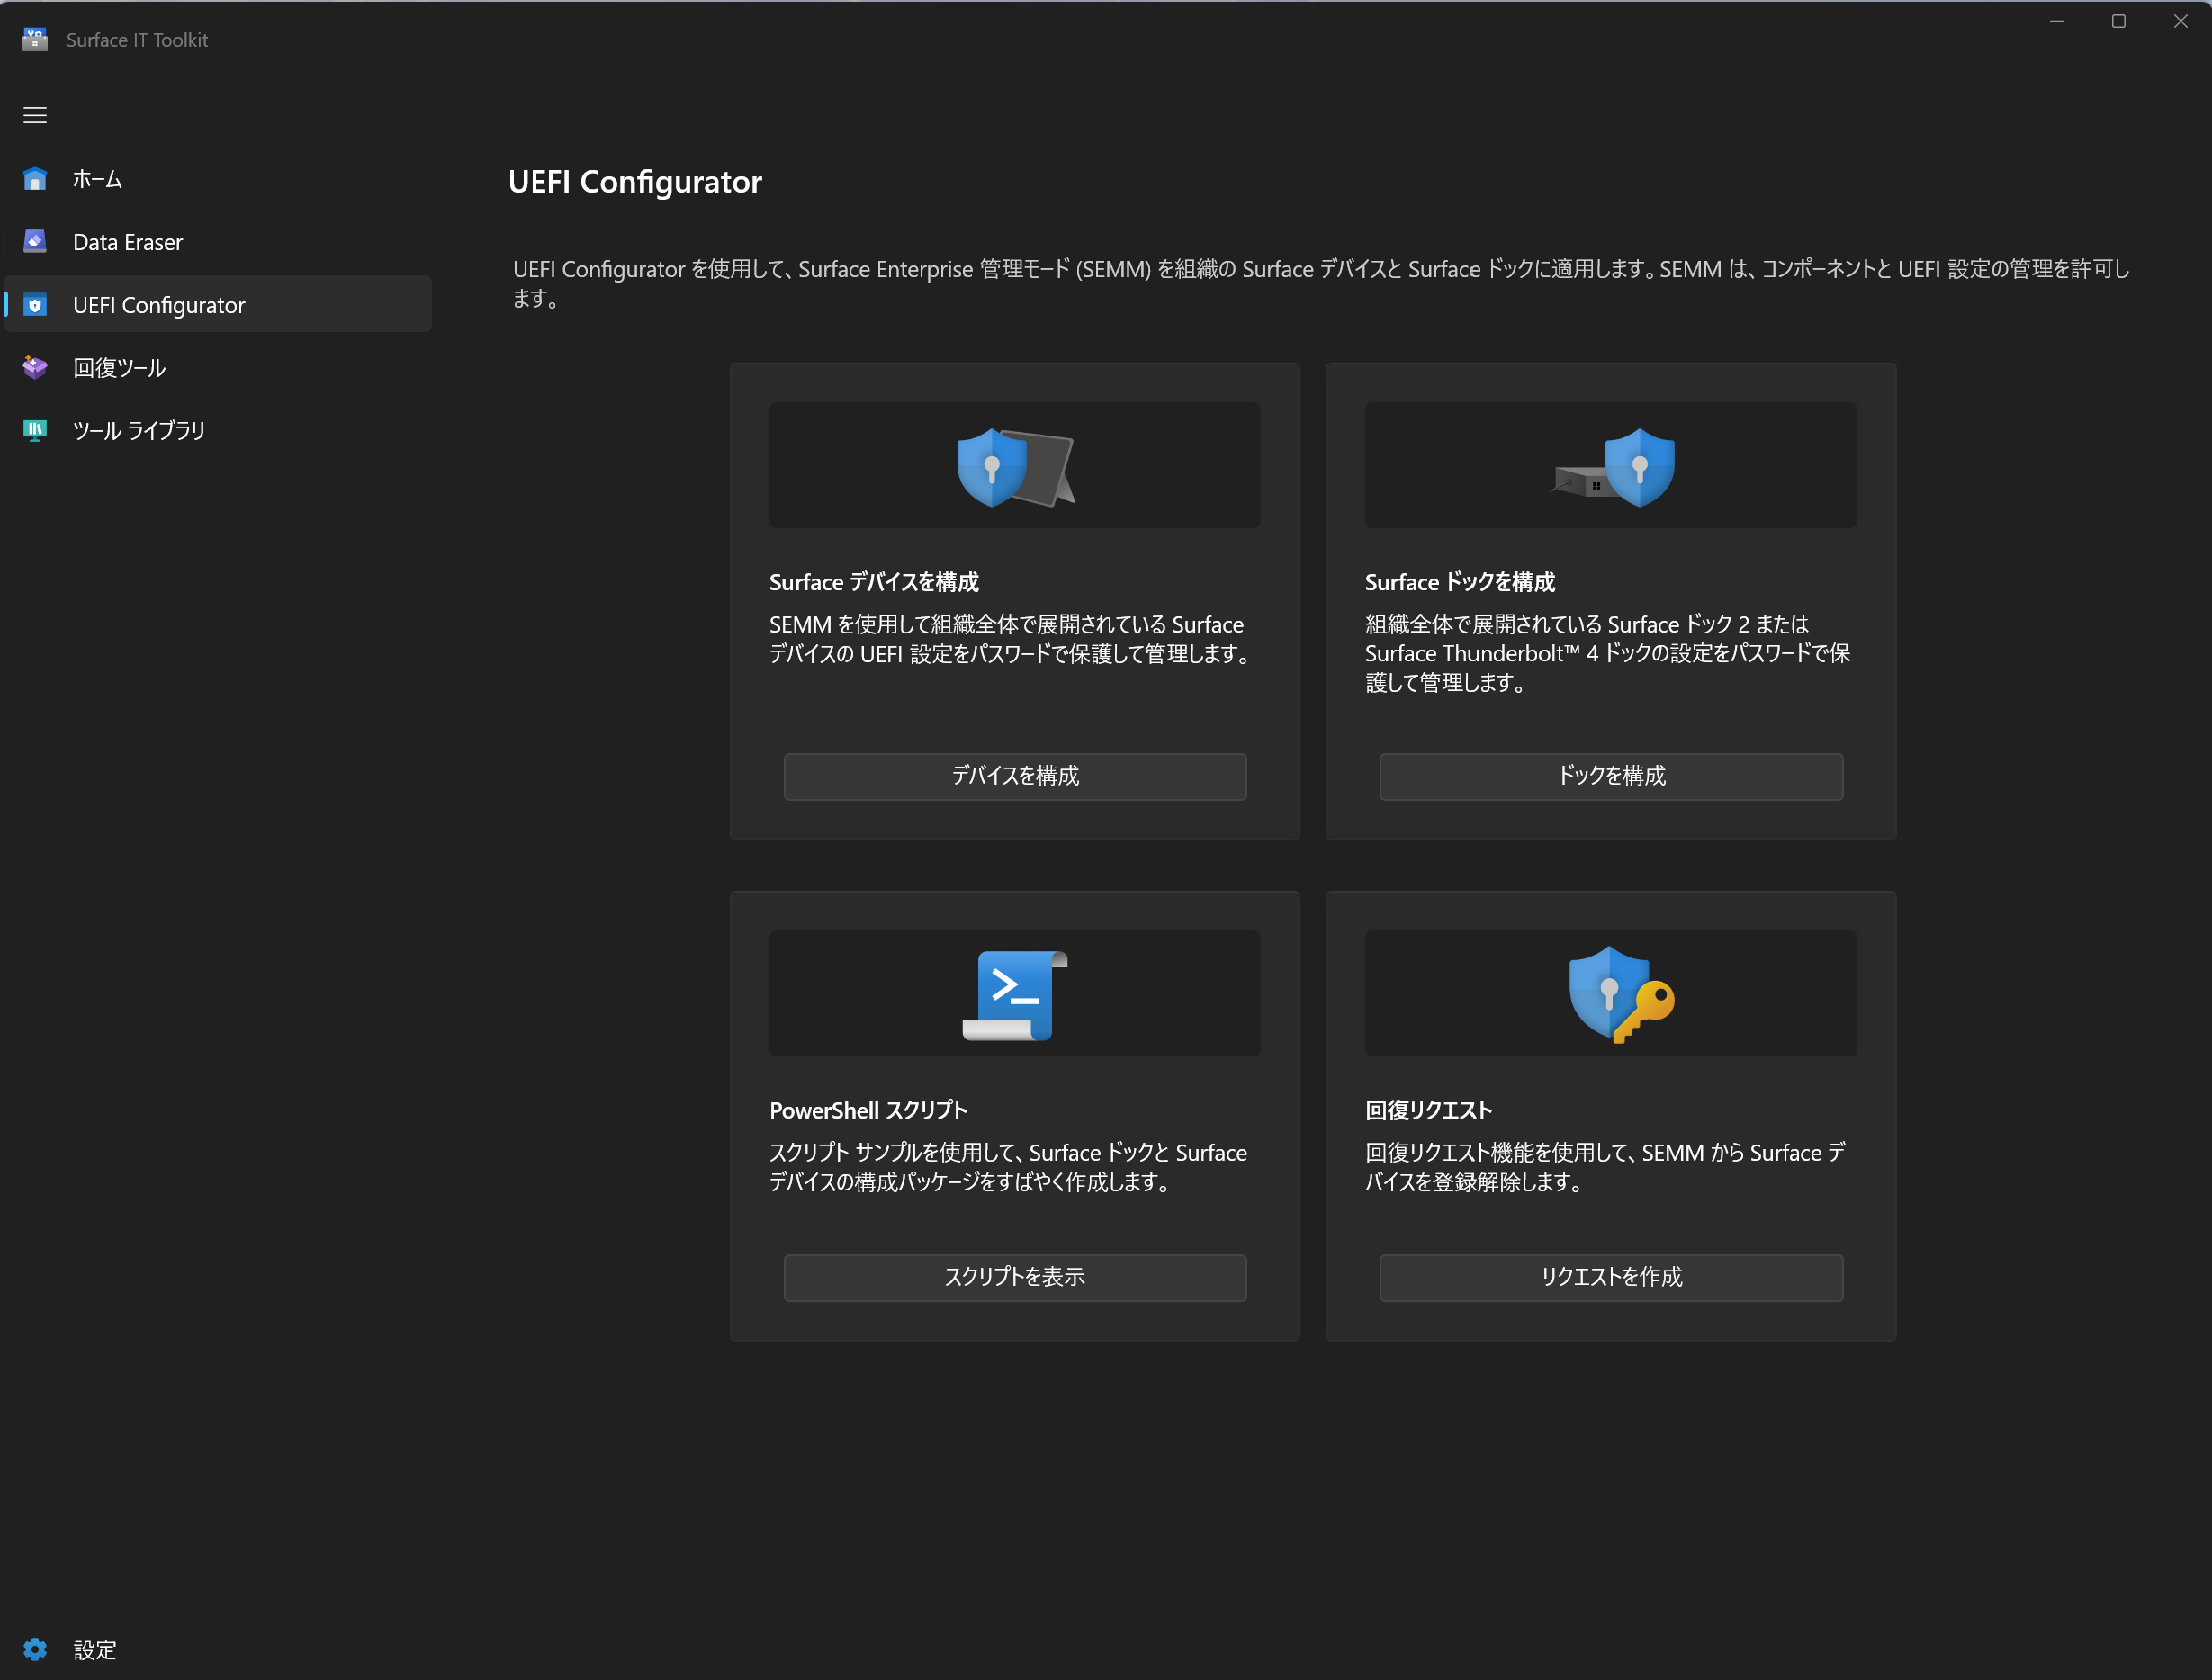
Task: Open ツール ライブラリ in the sidebar
Action: (218, 430)
